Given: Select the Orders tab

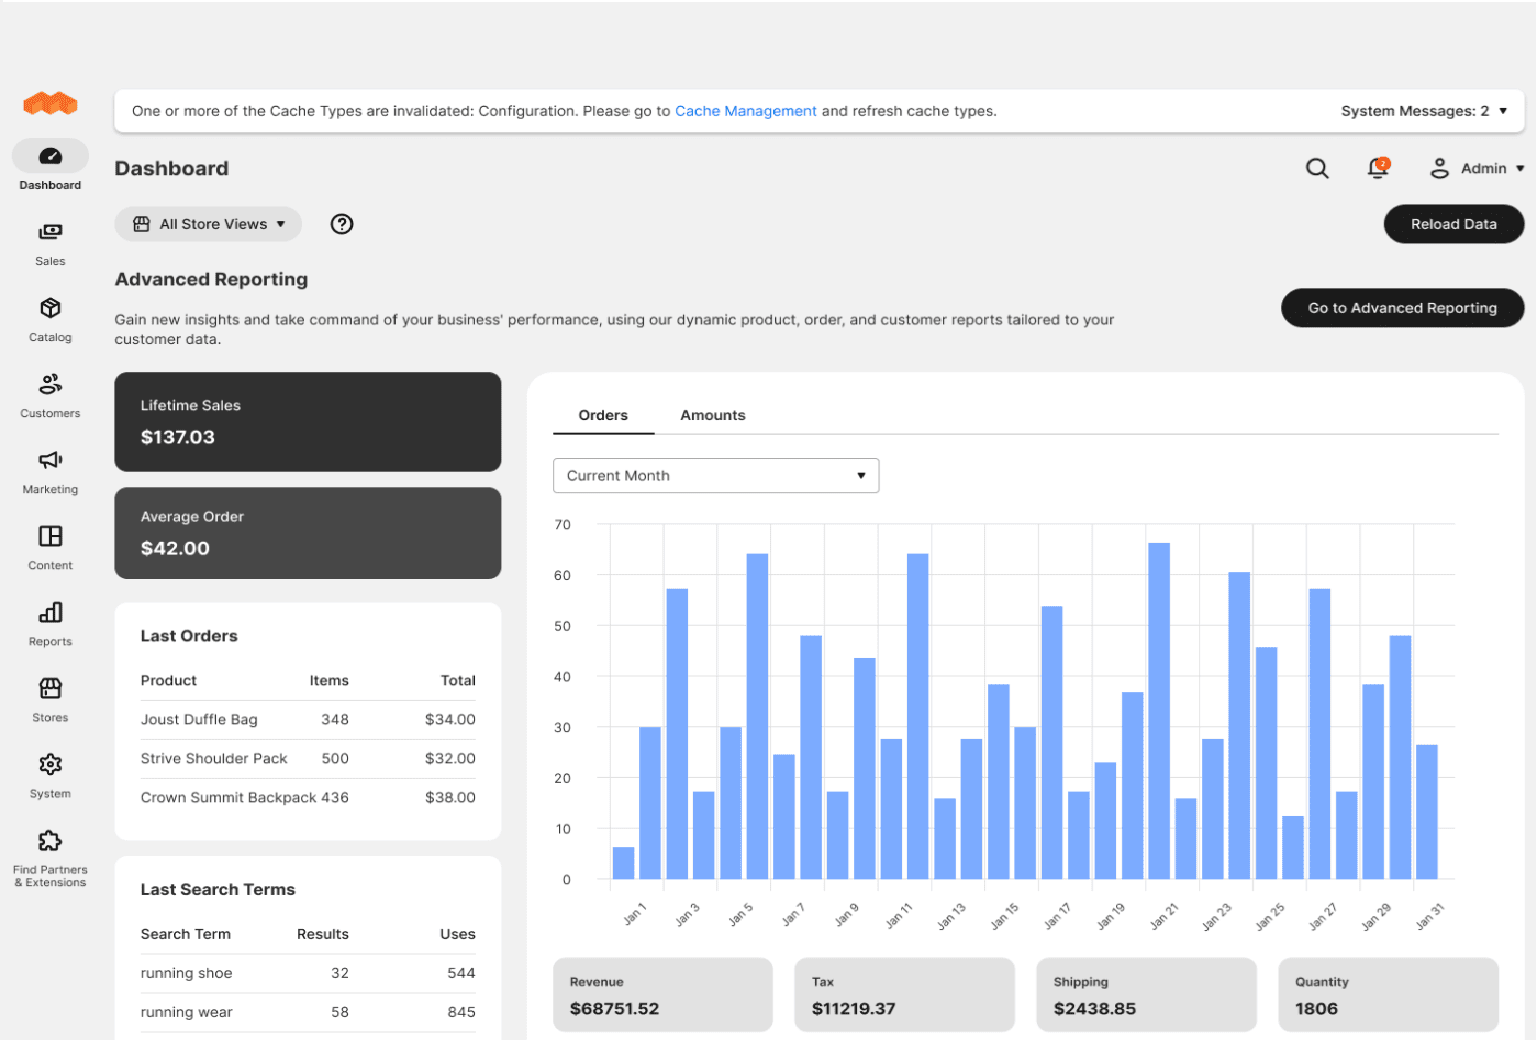Looking at the screenshot, I should (x=603, y=415).
